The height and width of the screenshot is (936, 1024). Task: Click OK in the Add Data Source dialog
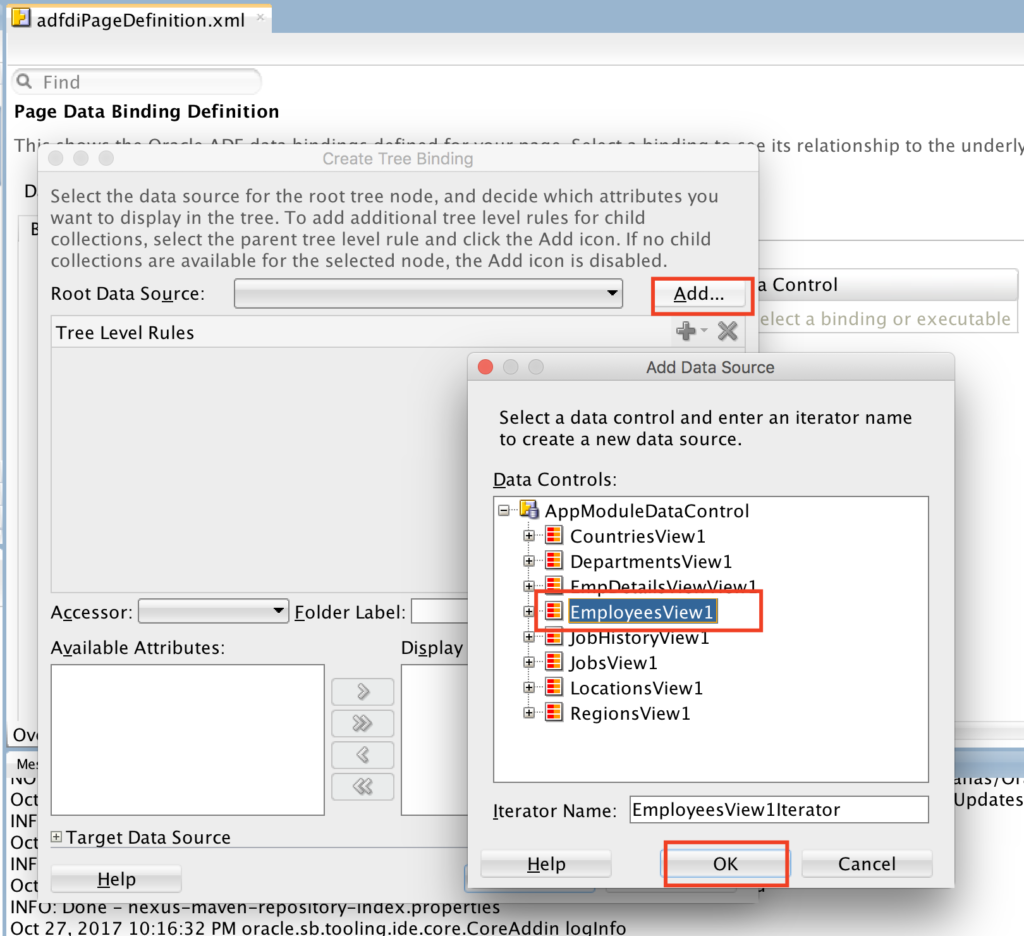tap(726, 862)
